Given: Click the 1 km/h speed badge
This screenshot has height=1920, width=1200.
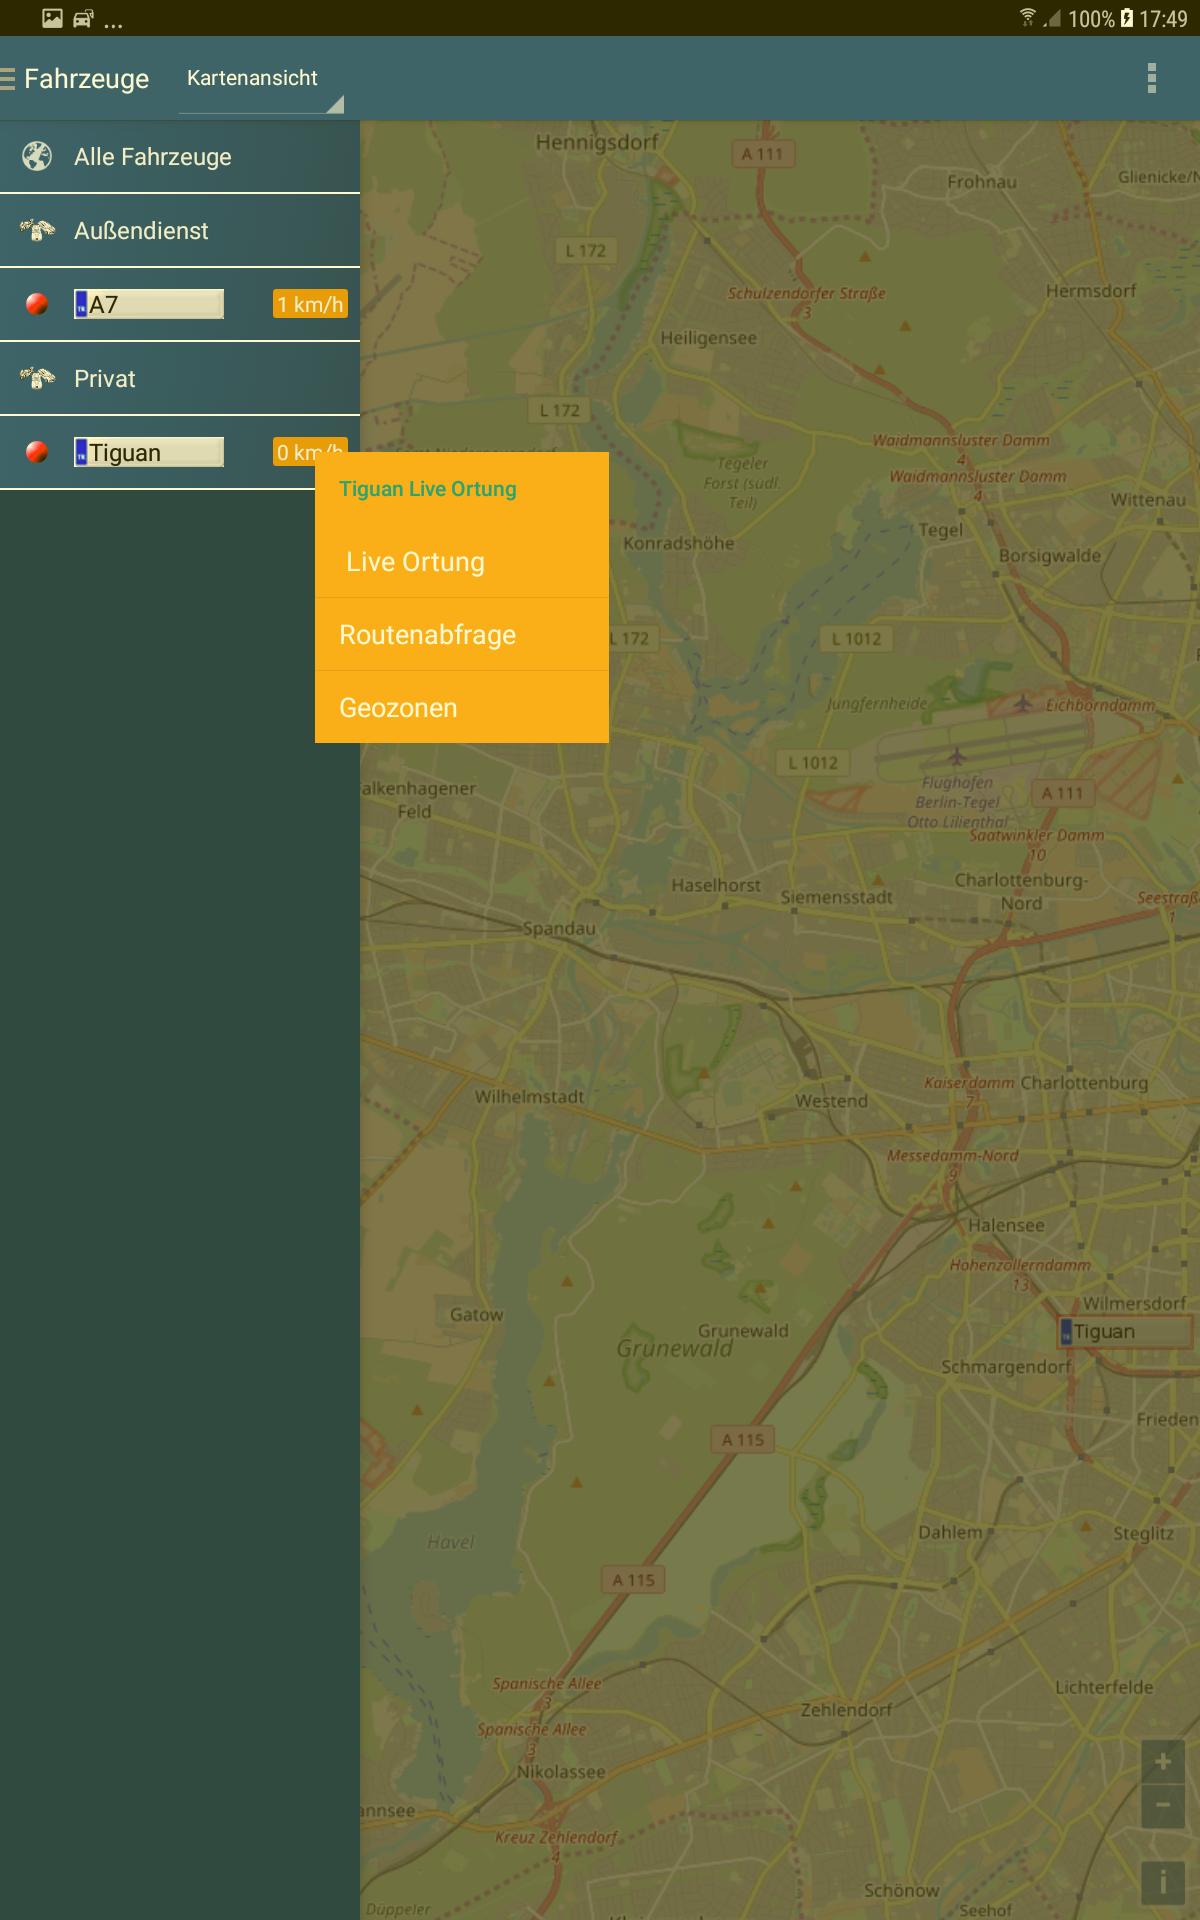Looking at the screenshot, I should pyautogui.click(x=310, y=305).
